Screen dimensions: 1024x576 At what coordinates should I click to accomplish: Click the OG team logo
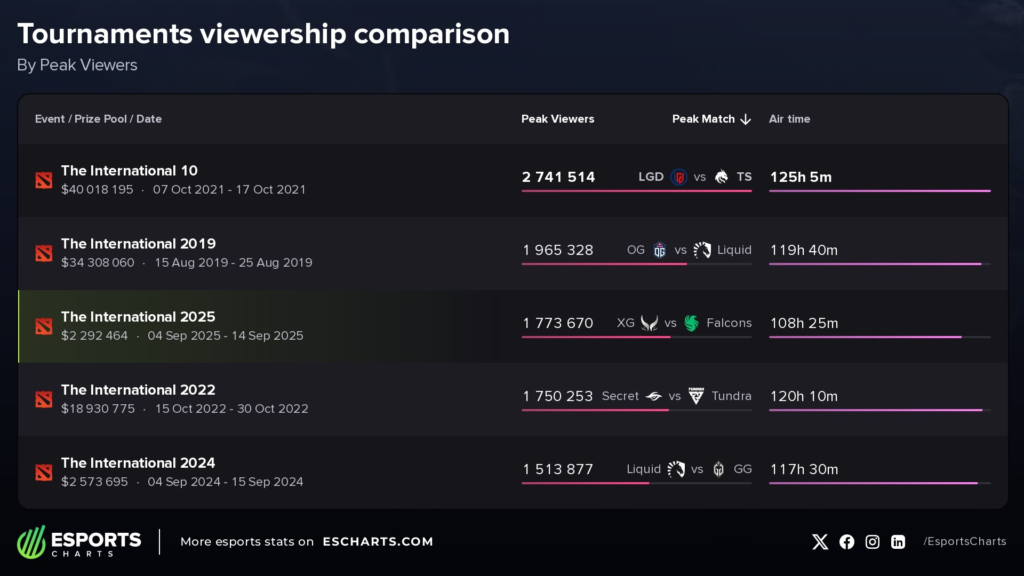[660, 250]
